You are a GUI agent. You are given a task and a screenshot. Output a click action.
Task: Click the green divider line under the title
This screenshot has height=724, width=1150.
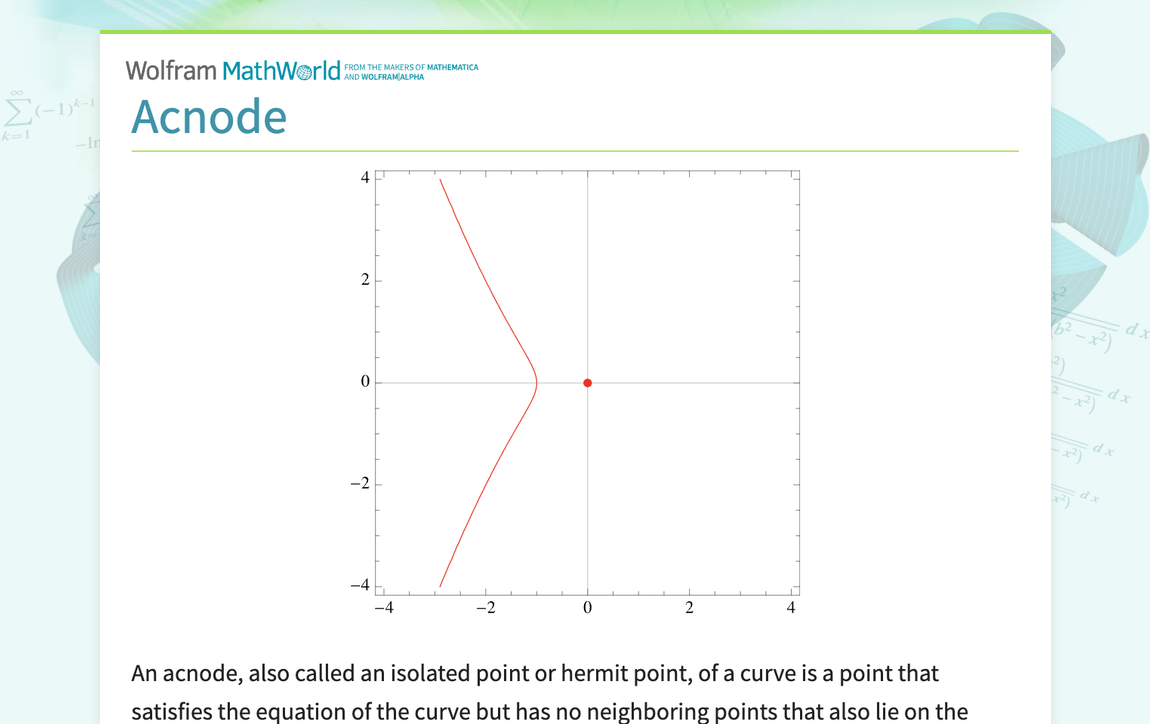(x=575, y=148)
